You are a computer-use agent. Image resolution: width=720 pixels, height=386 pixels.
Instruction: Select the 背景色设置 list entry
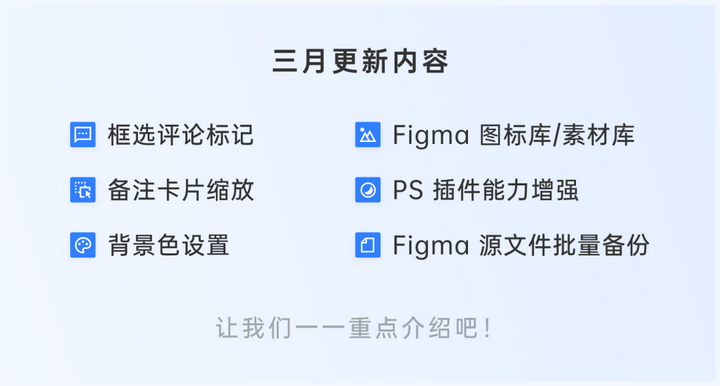[x=169, y=245]
